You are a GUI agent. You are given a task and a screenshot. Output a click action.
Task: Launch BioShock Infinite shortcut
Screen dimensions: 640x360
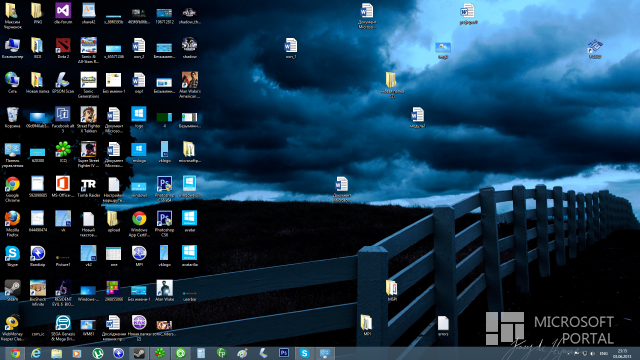pos(38,289)
